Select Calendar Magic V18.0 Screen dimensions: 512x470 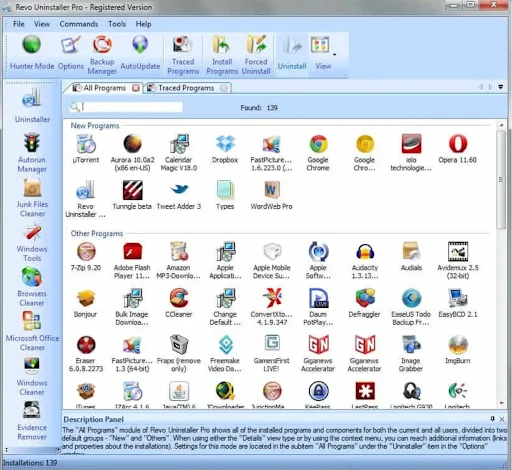click(x=179, y=153)
